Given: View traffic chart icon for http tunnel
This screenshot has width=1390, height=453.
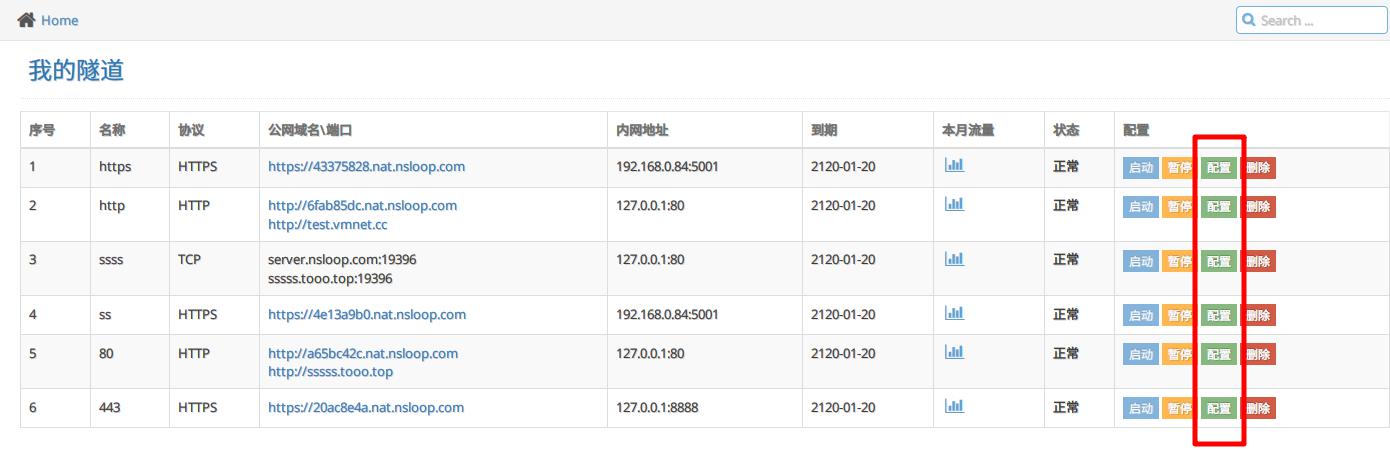Looking at the screenshot, I should pyautogui.click(x=954, y=204).
